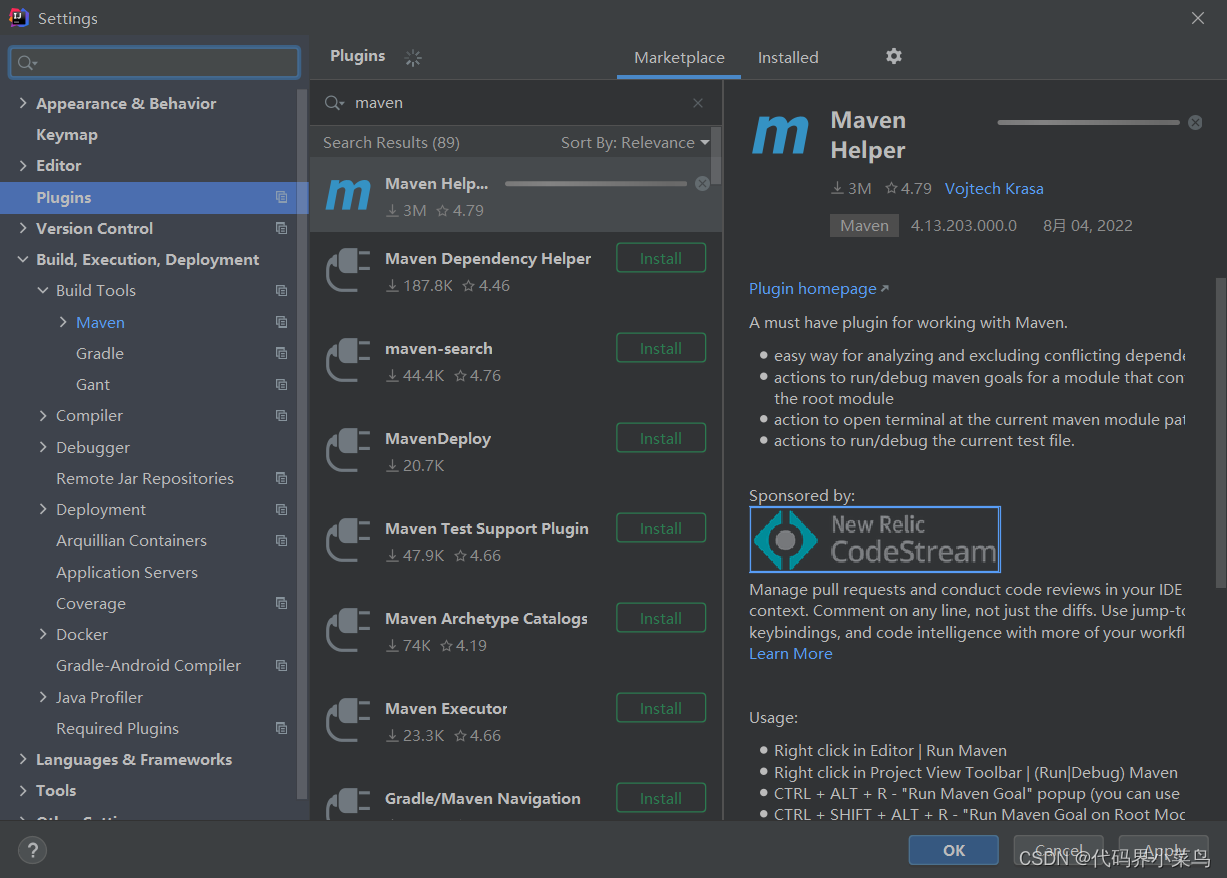1227x878 pixels.
Task: Open the Plugin homepage link
Action: pos(813,288)
